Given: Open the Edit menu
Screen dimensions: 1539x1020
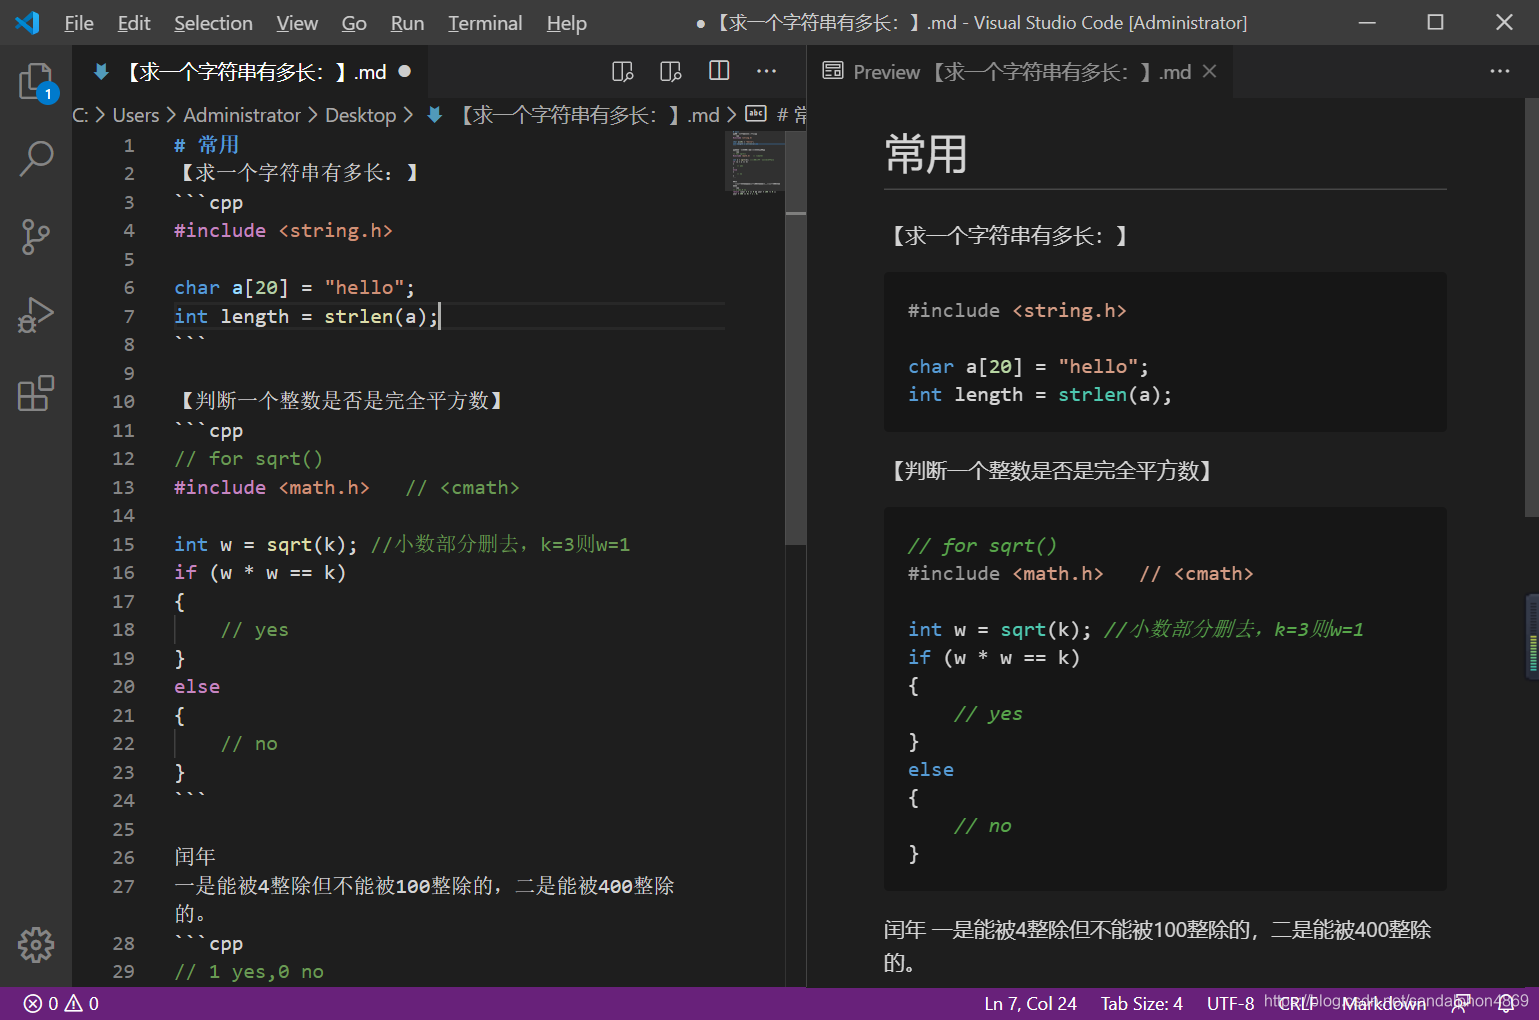Looking at the screenshot, I should click(134, 22).
